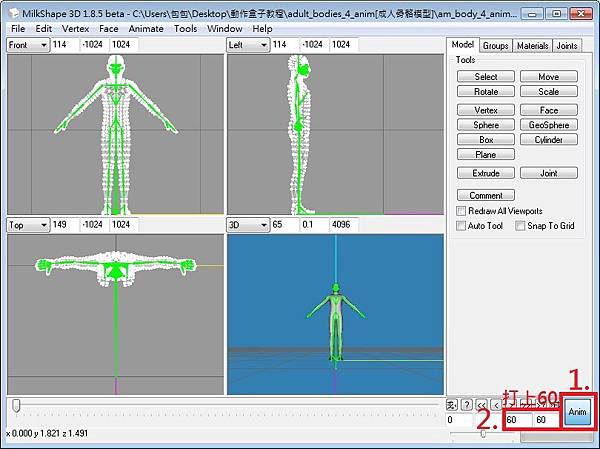Select the Box primitive tool
The image size is (600, 449).
pos(486,140)
